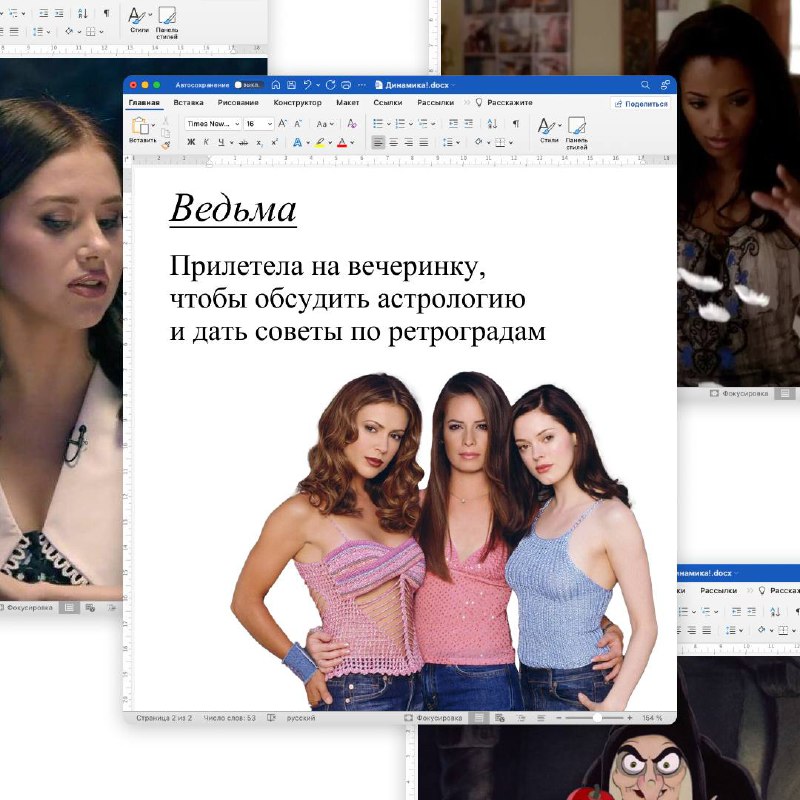This screenshot has width=800, height=800.
Task: Open the Панель стилей (Styles pane)
Action: (577, 133)
